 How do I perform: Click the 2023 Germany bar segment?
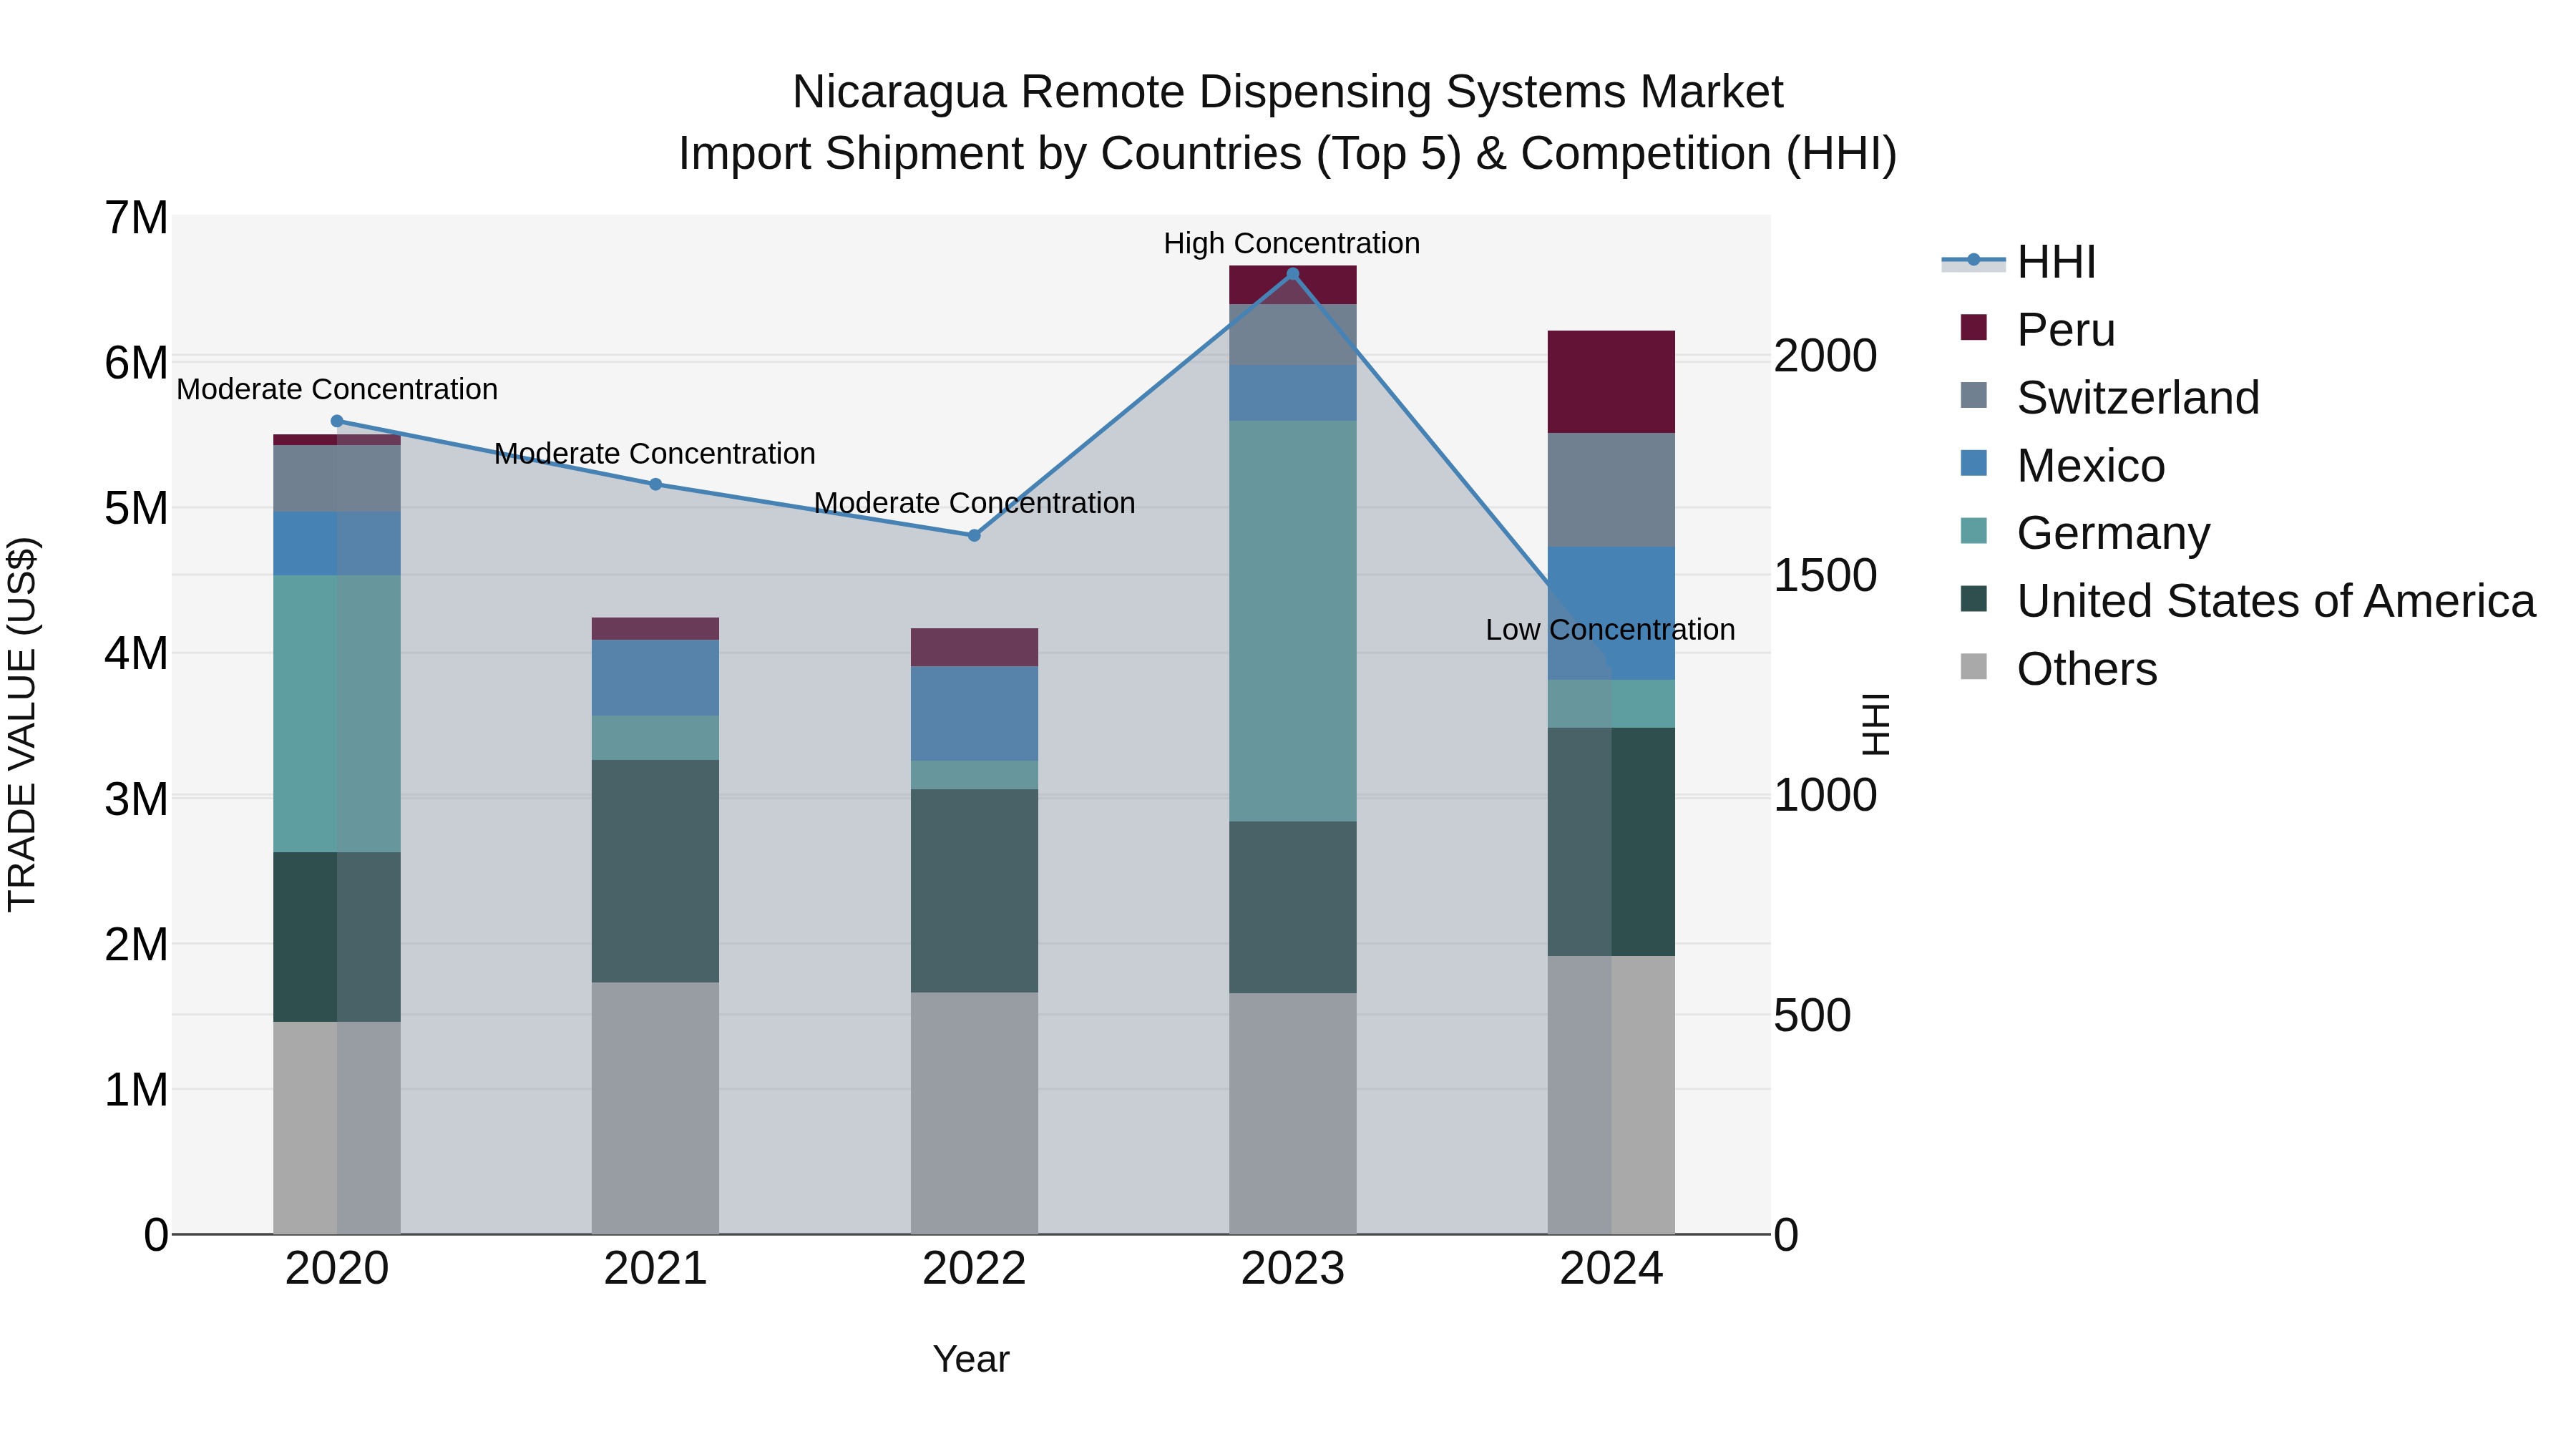[1292, 621]
